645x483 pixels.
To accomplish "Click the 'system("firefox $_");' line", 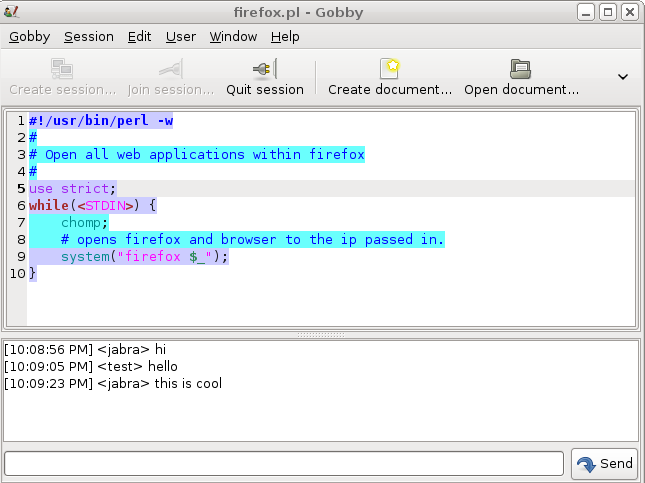I will pos(144,256).
